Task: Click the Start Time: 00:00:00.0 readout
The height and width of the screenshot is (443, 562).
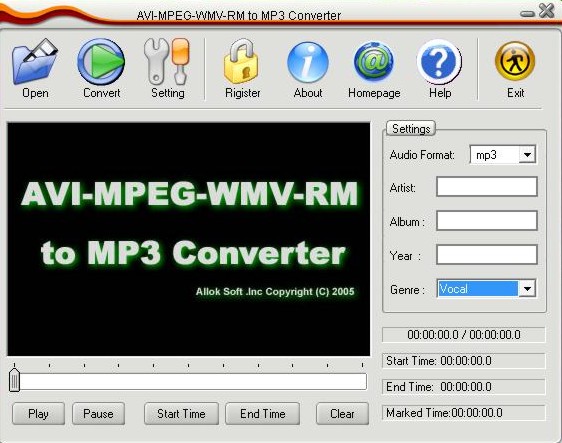Action: pos(464,361)
